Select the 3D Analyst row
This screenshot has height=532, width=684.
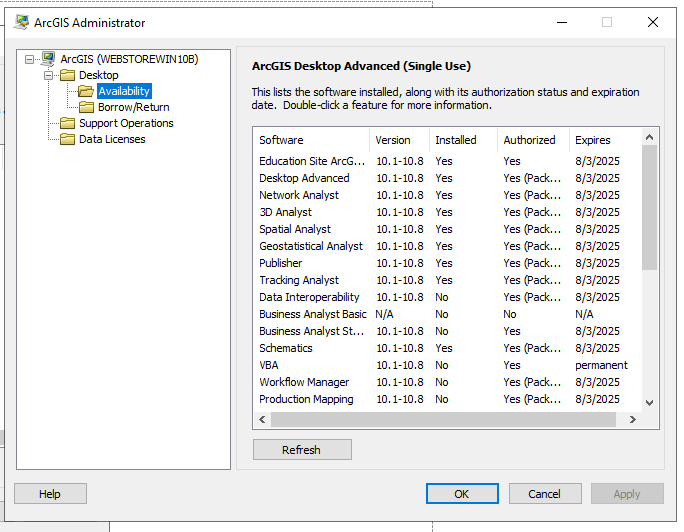(x=448, y=212)
